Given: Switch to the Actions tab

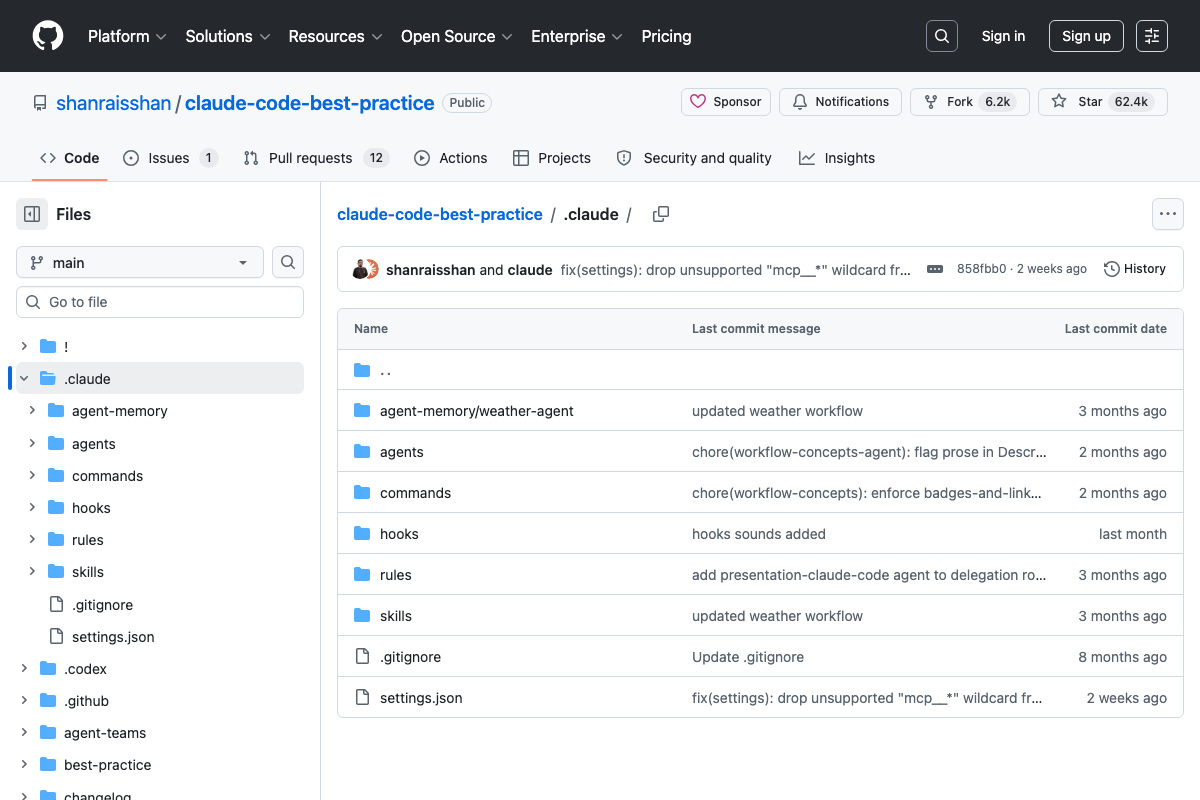Looking at the screenshot, I should tap(451, 158).
